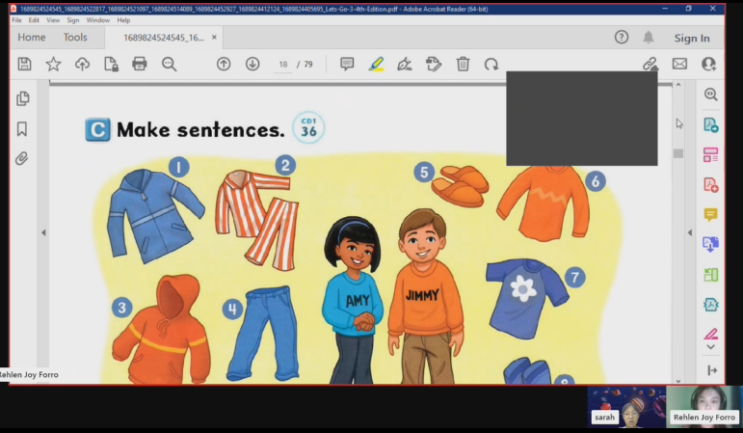Rotate the page clockwise
743x433 pixels.
tap(491, 64)
